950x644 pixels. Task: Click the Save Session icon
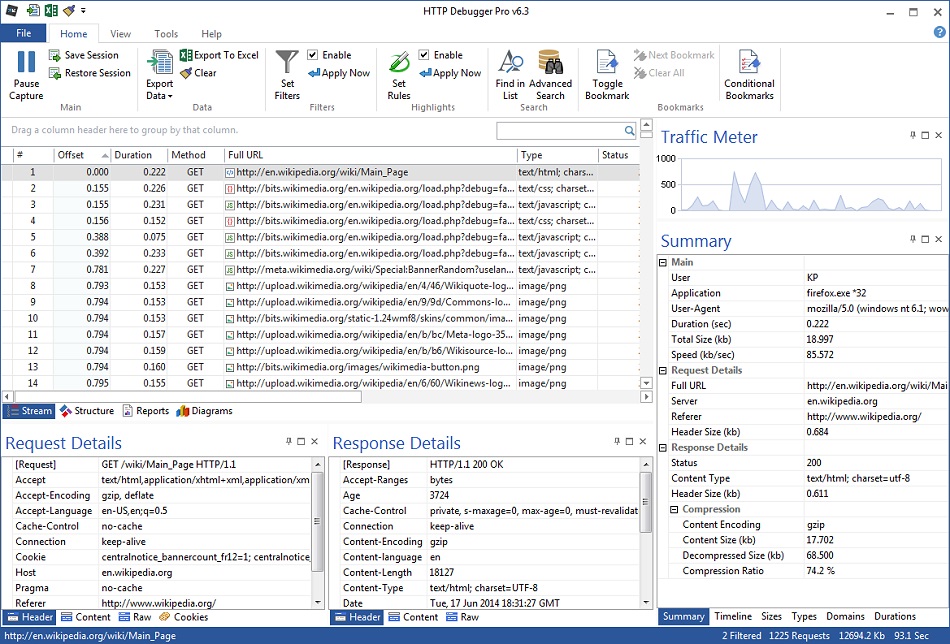click(55, 55)
